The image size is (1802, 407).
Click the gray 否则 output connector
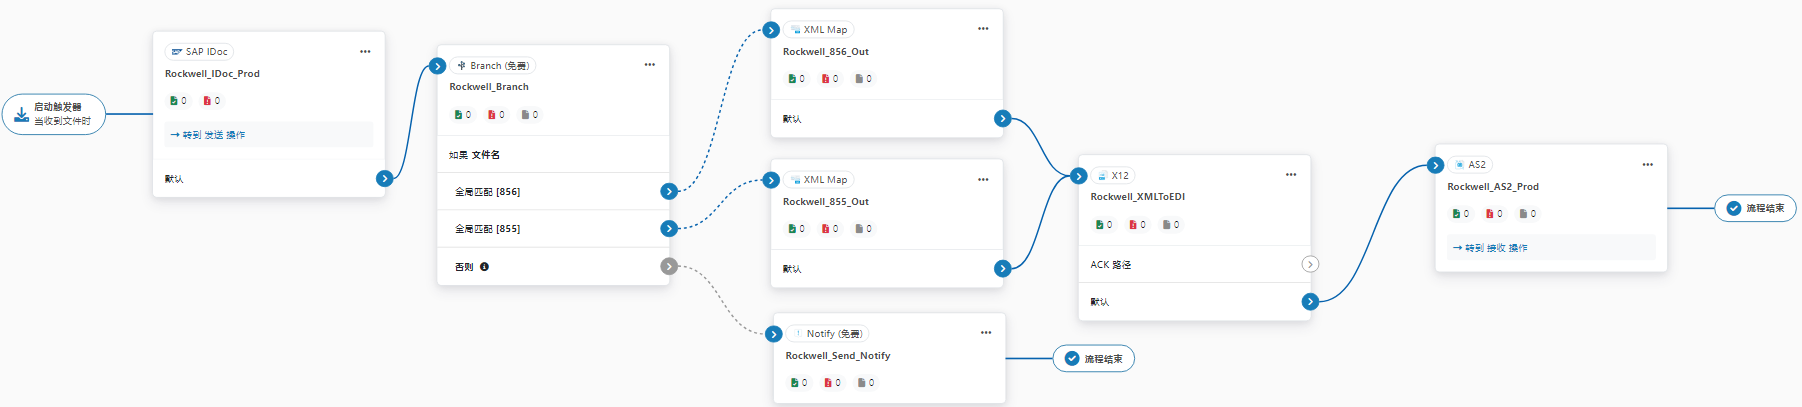tap(669, 266)
